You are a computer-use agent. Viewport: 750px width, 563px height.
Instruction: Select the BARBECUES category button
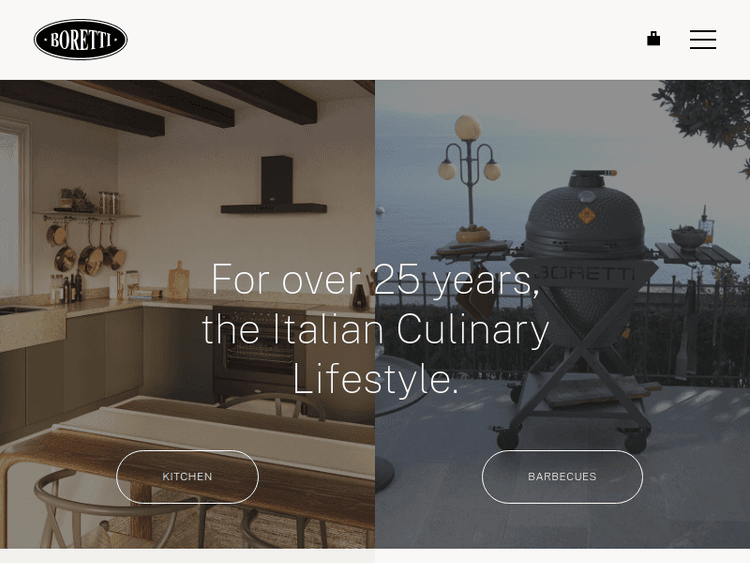[562, 476]
